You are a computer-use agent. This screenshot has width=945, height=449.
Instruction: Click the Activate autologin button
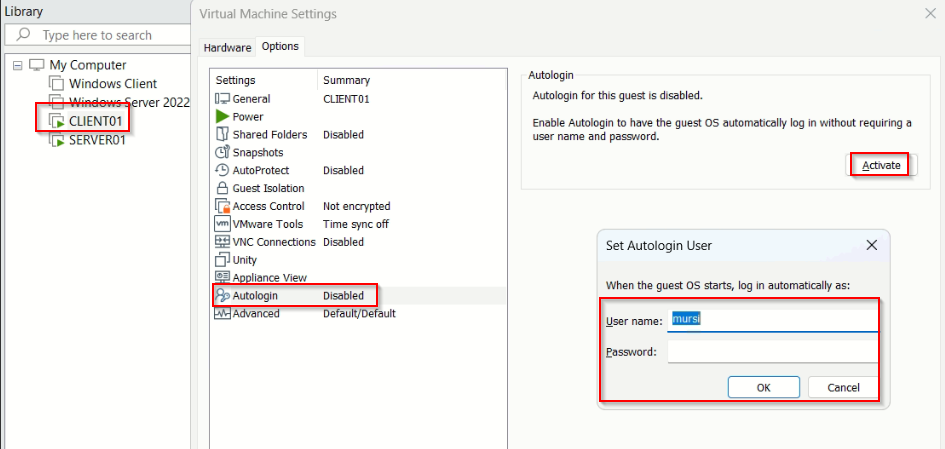tap(881, 165)
